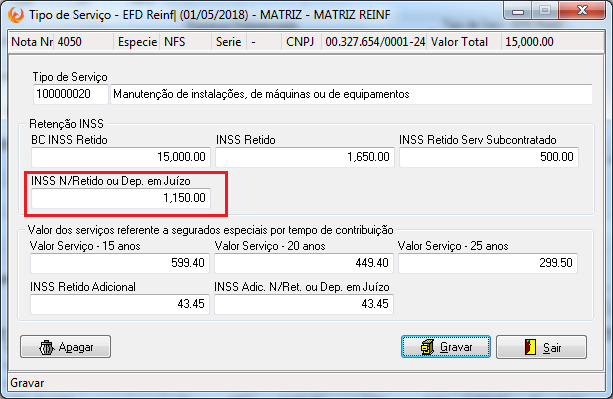Click the Gravar status bar text

[27, 383]
